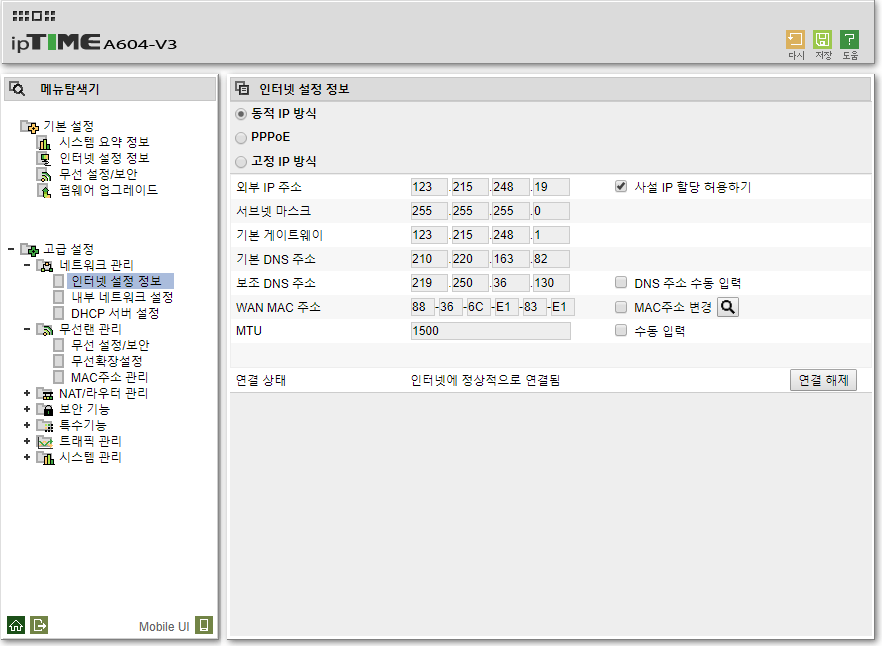The width and height of the screenshot is (887, 646).
Task: Click the 펌웨어 업그레이드 icon
Action: (x=45, y=191)
